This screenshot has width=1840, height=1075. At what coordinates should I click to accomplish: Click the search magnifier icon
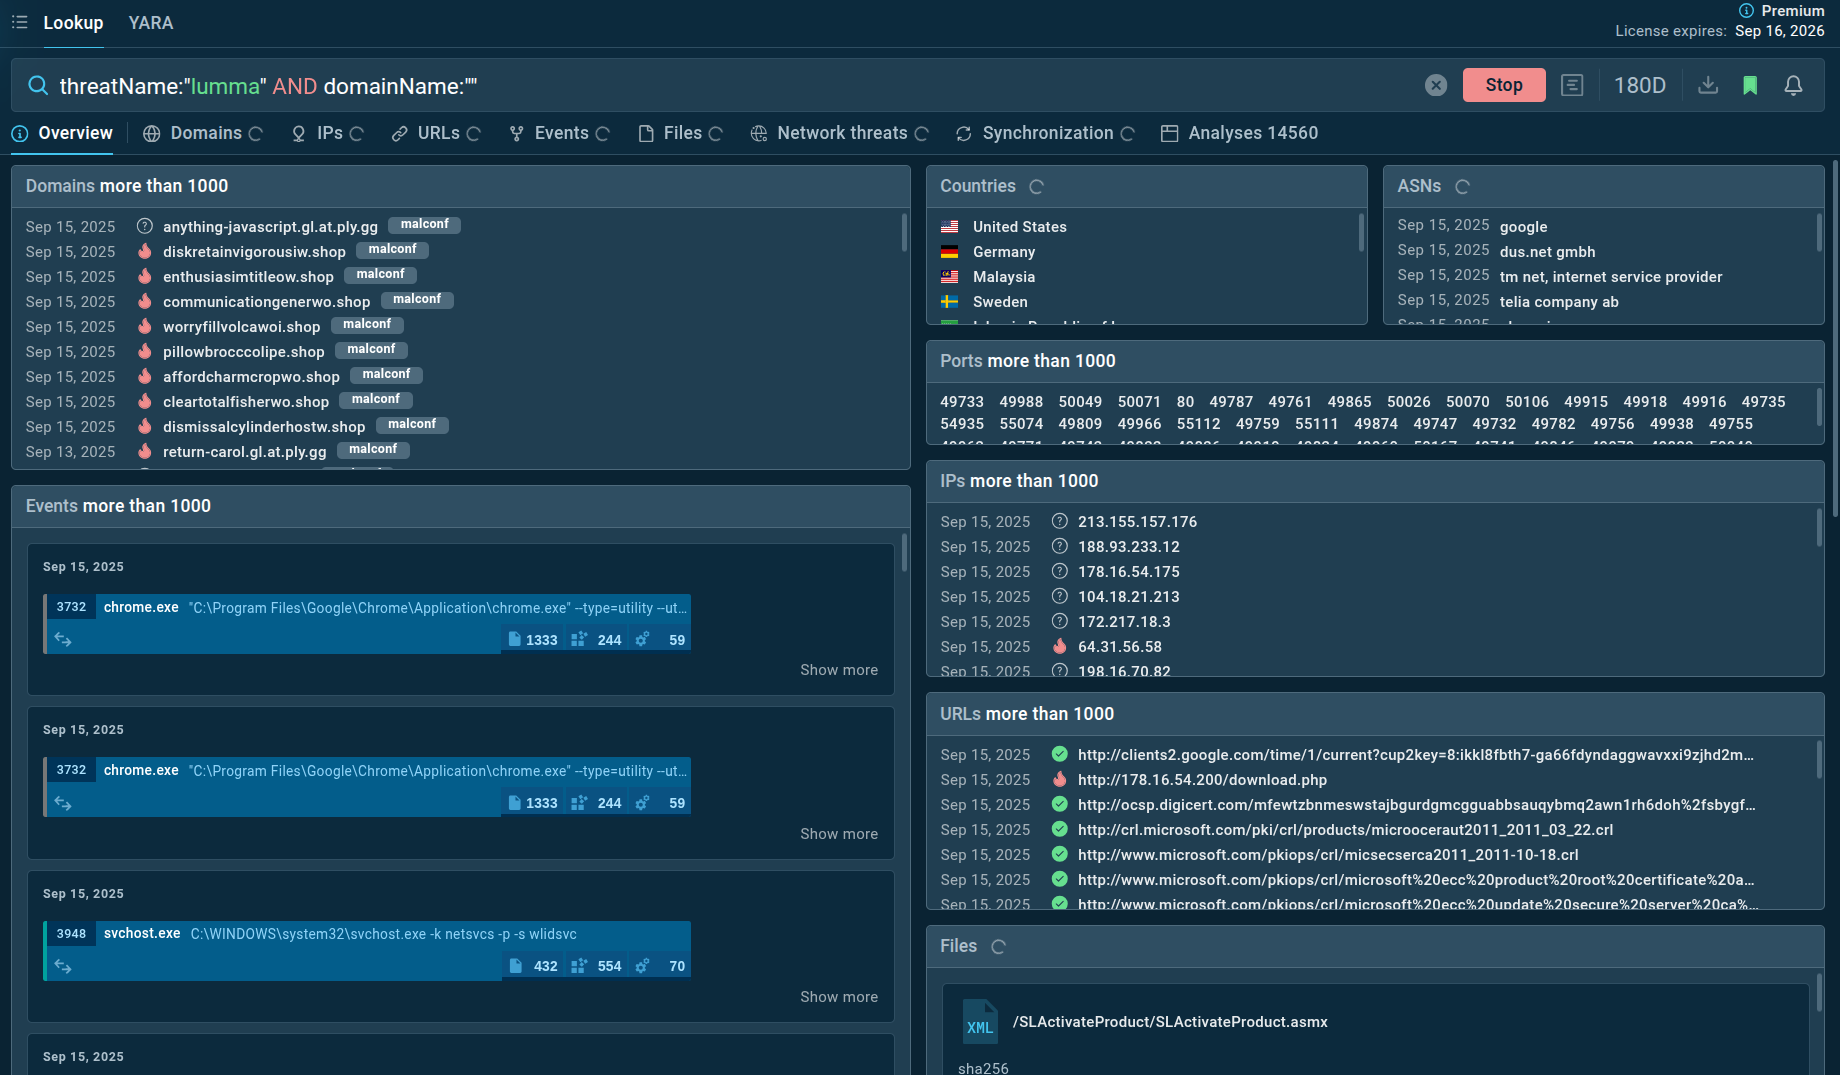[38, 86]
